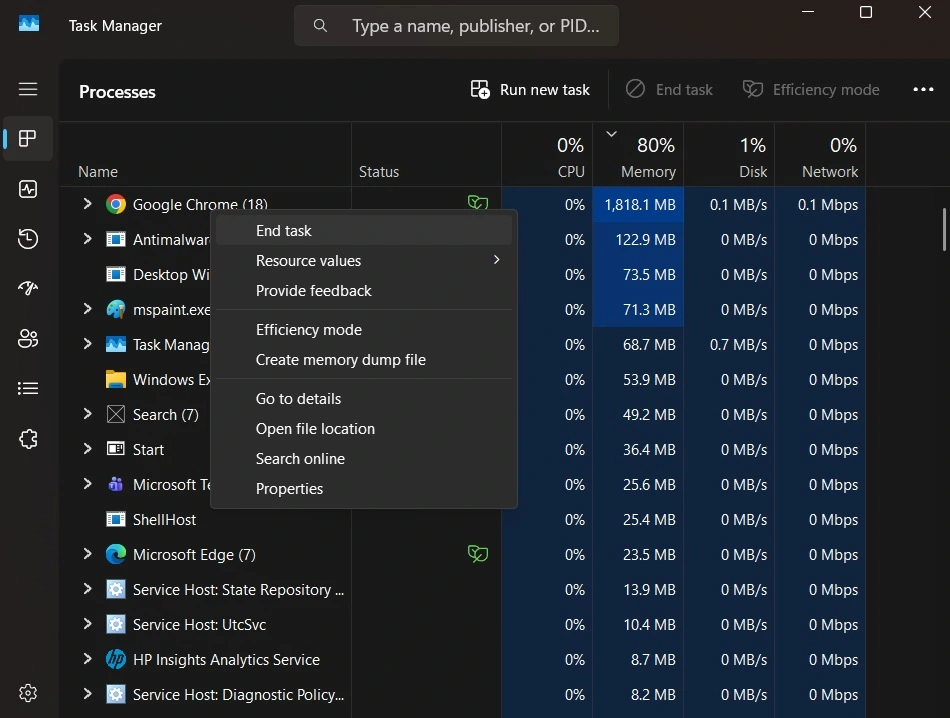Open the Users view in the sidebar
950x718 pixels.
[x=28, y=338]
